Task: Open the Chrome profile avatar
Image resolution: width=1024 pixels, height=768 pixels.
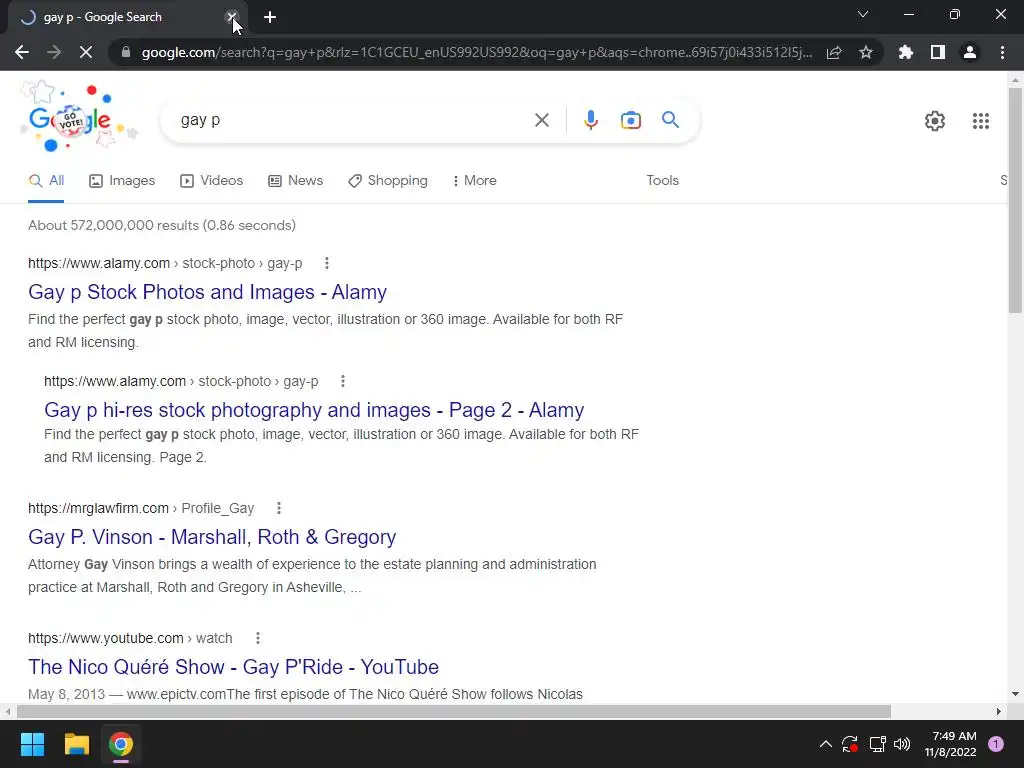Action: (970, 52)
